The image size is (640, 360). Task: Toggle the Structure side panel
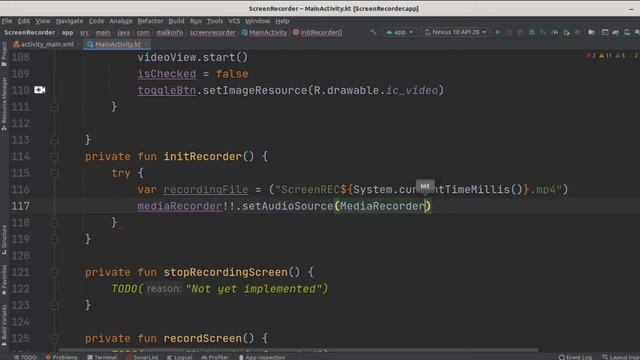click(x=4, y=240)
